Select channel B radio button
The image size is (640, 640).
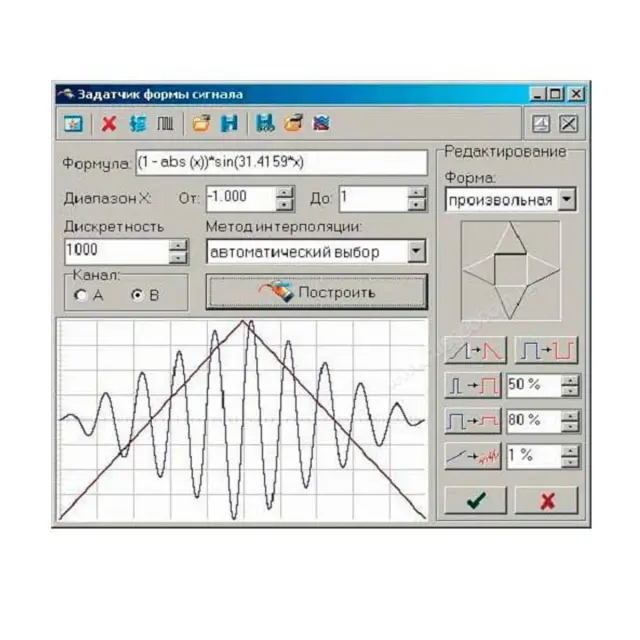138,295
